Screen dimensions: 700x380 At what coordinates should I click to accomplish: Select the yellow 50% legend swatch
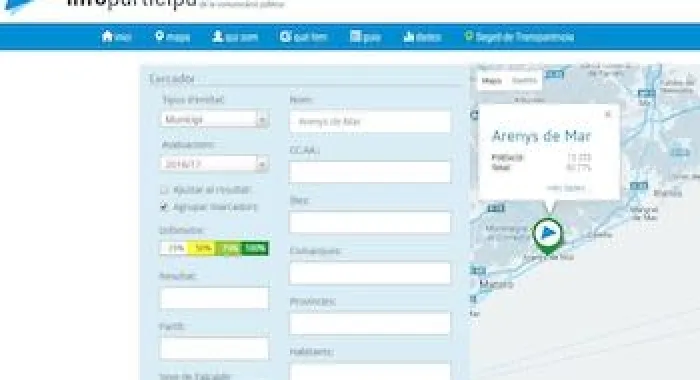coord(201,248)
